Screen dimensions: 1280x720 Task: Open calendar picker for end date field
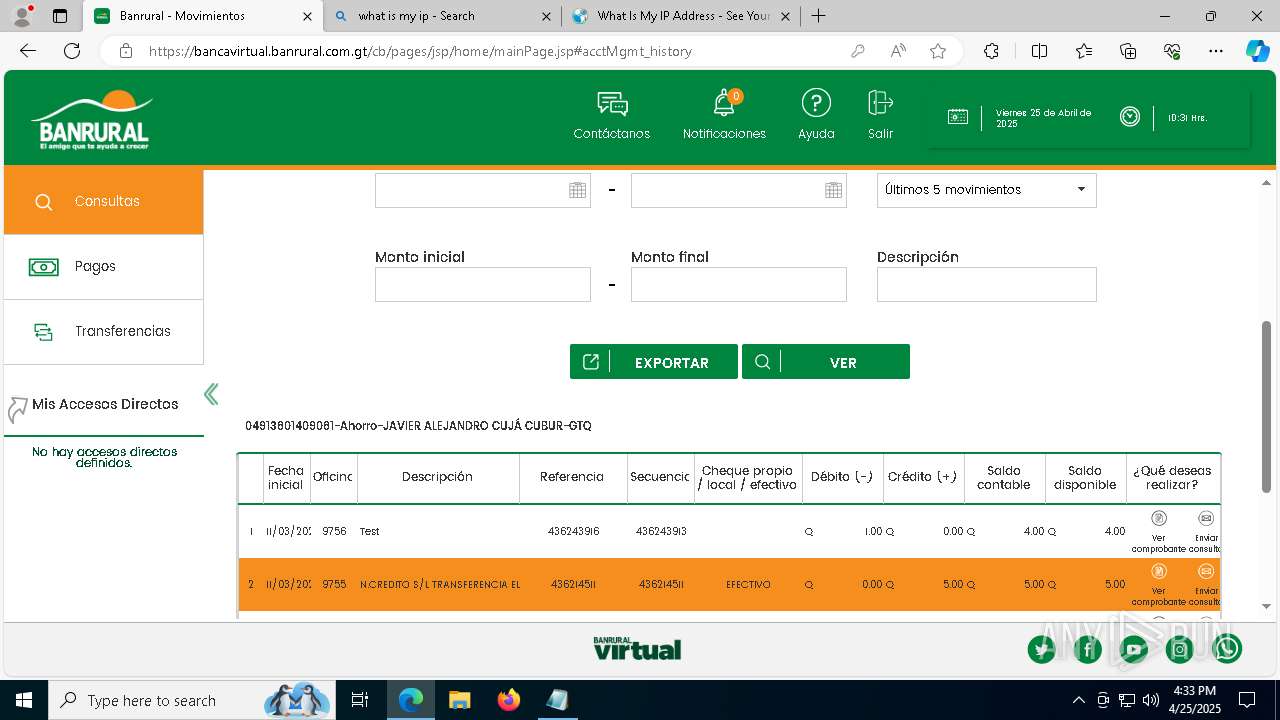833,190
